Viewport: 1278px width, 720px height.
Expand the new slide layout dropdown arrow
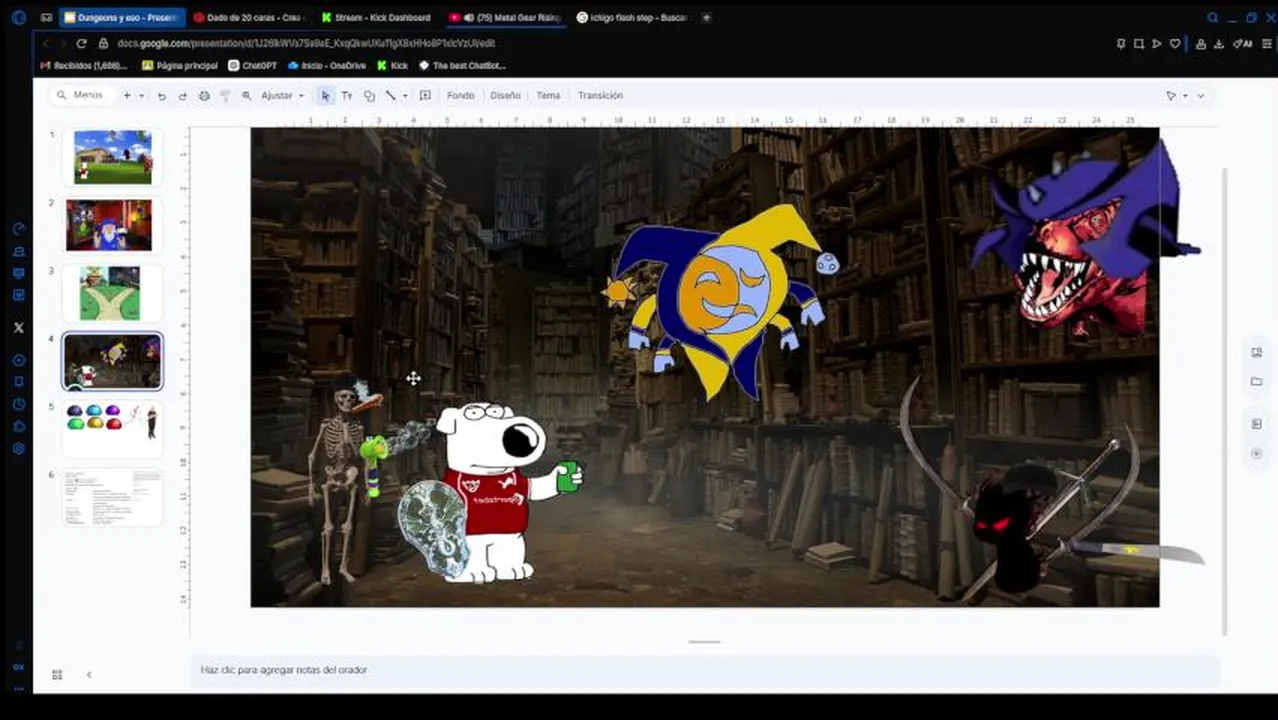pyautogui.click(x=141, y=95)
